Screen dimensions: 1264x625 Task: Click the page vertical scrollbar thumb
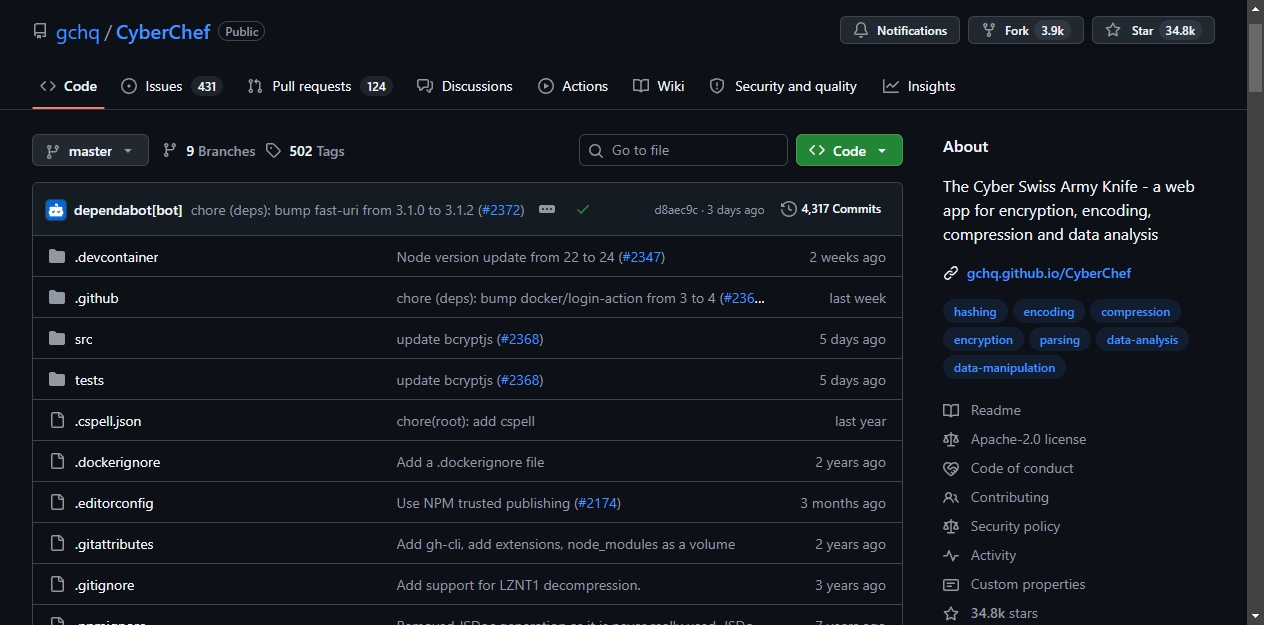(x=1255, y=57)
